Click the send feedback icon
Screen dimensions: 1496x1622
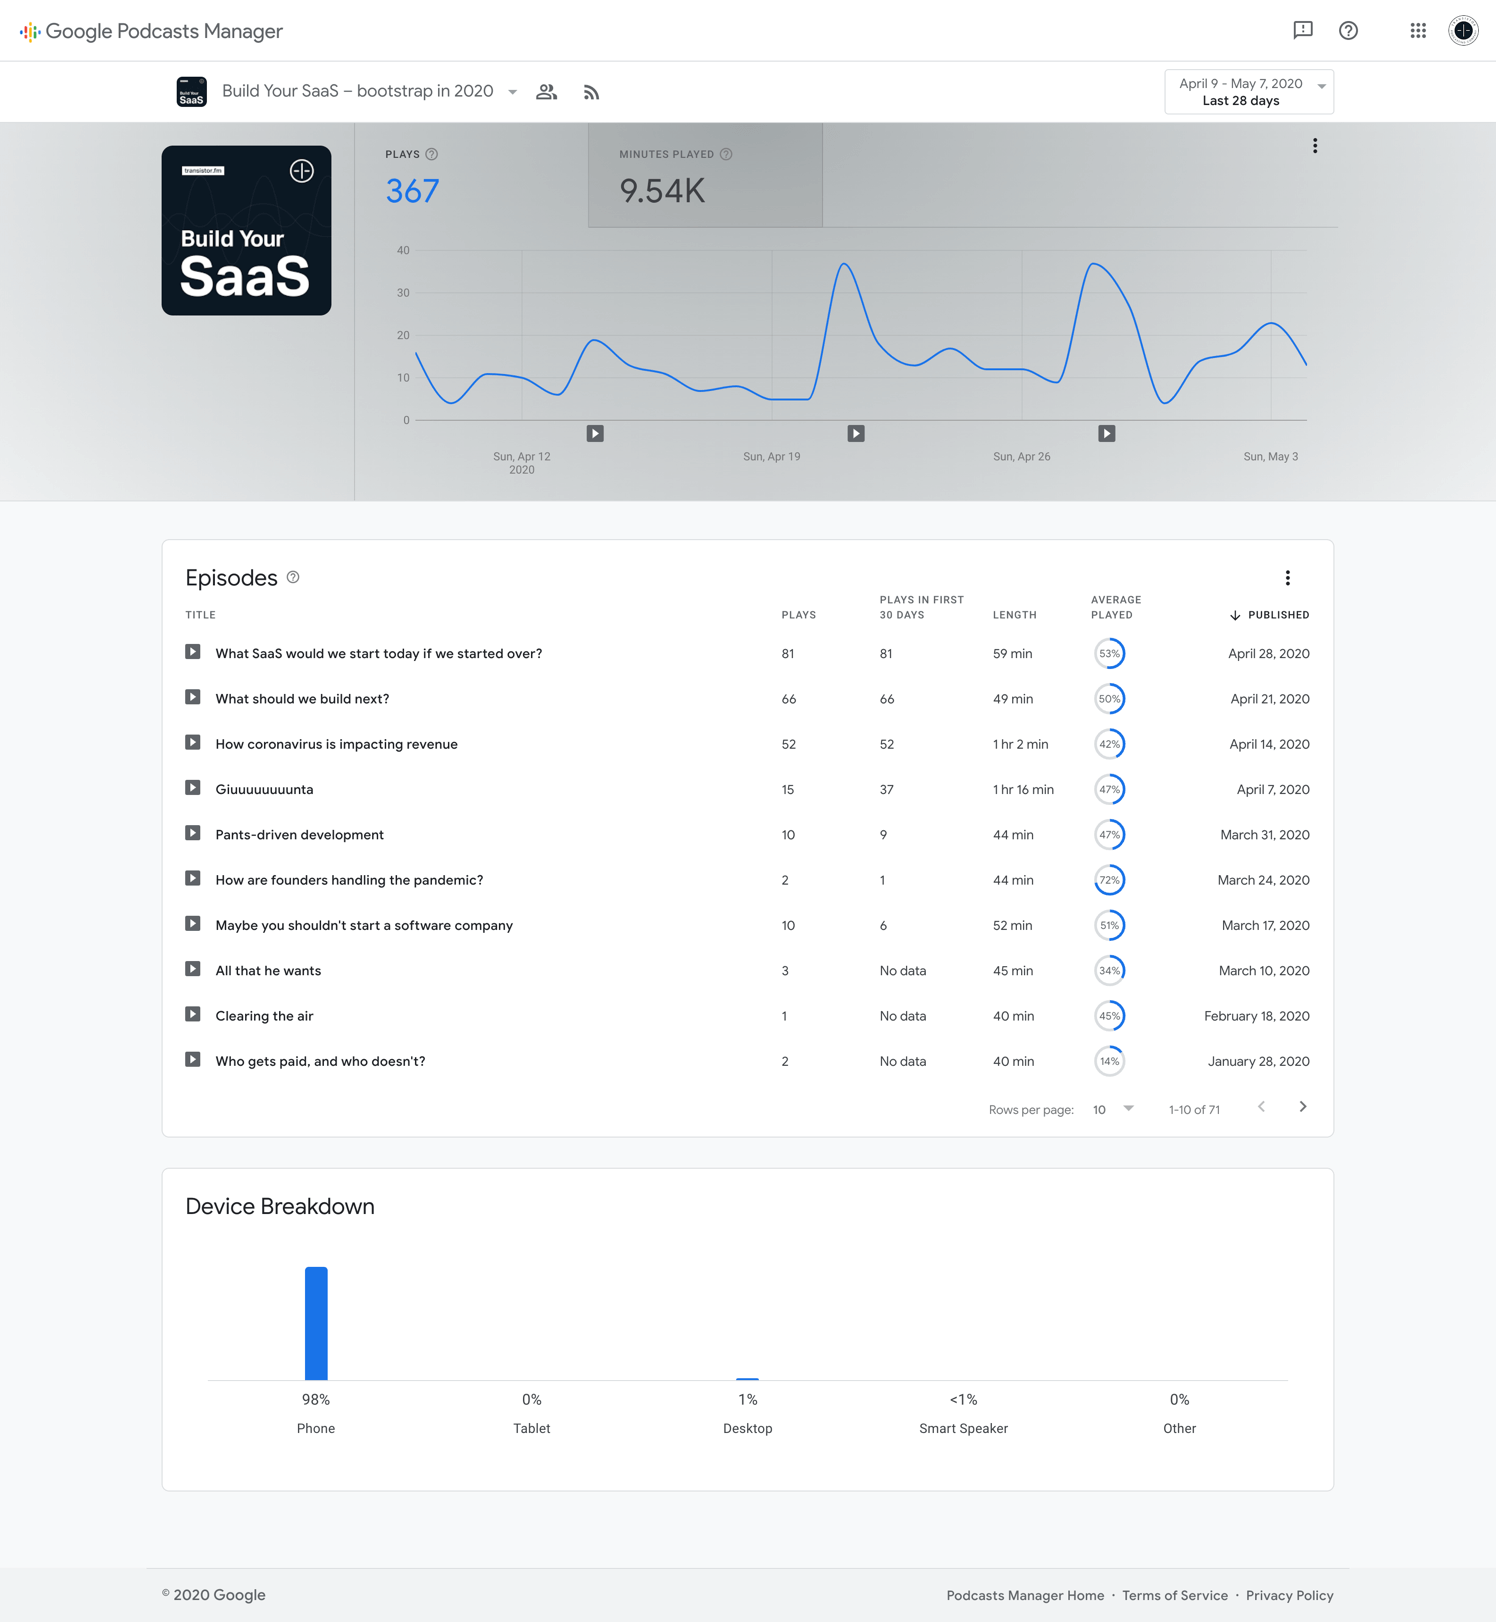point(1302,30)
